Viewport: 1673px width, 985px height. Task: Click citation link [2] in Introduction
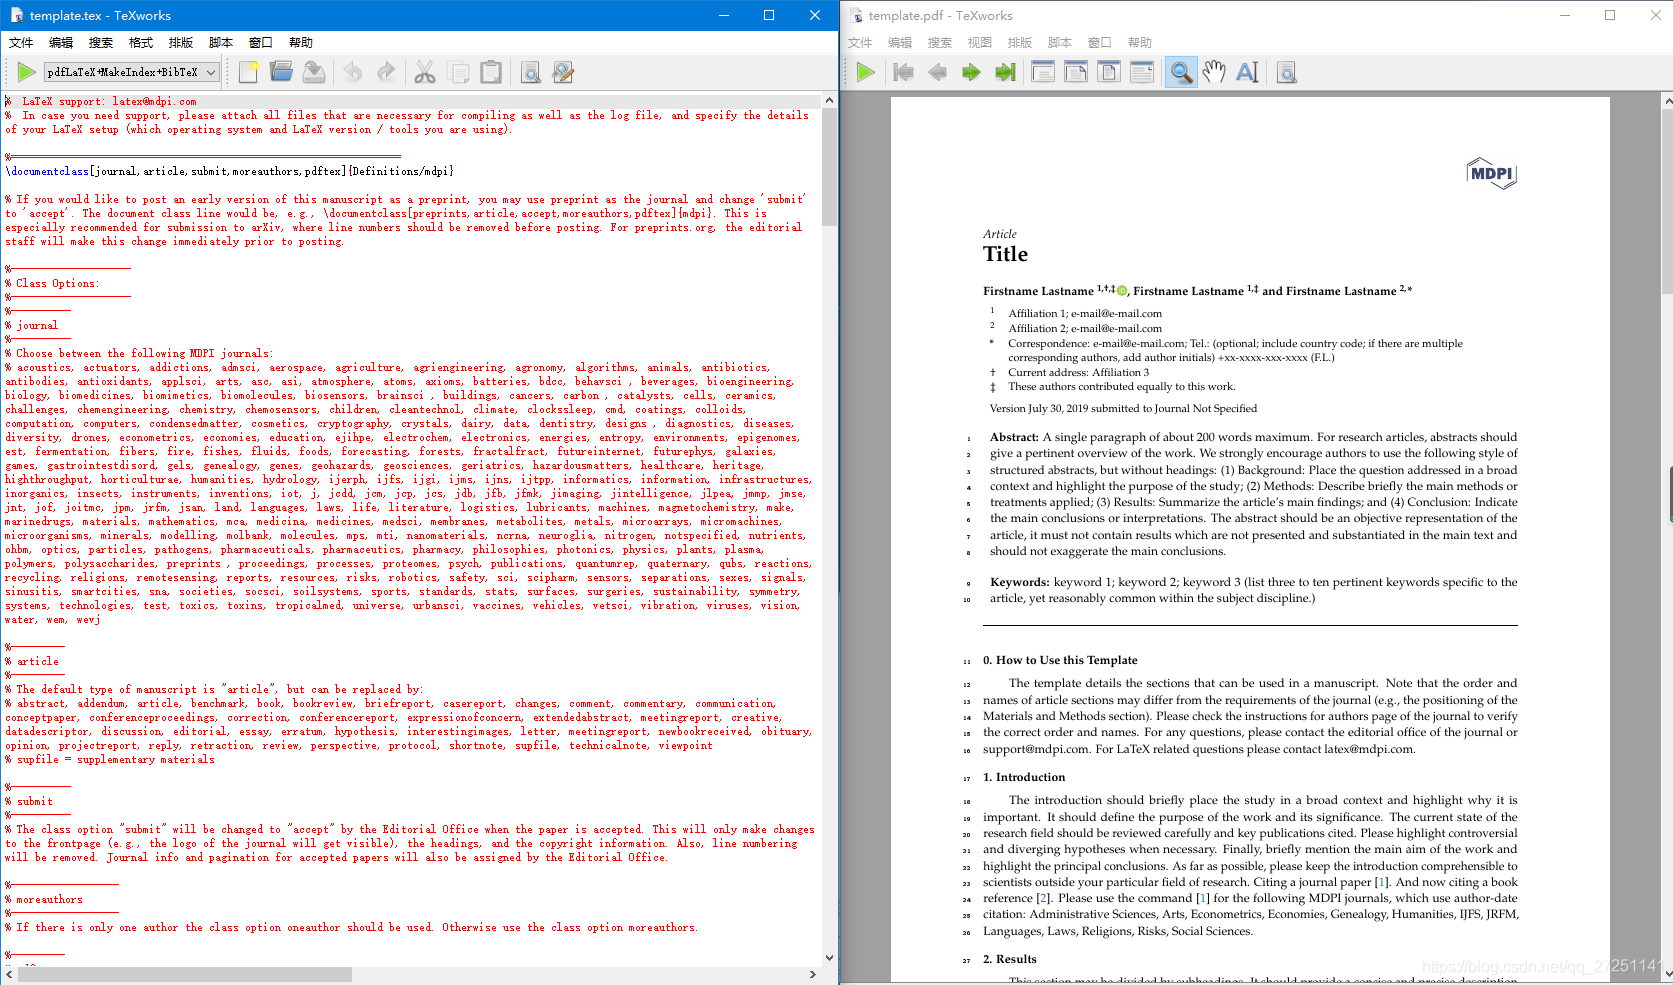click(x=1043, y=898)
